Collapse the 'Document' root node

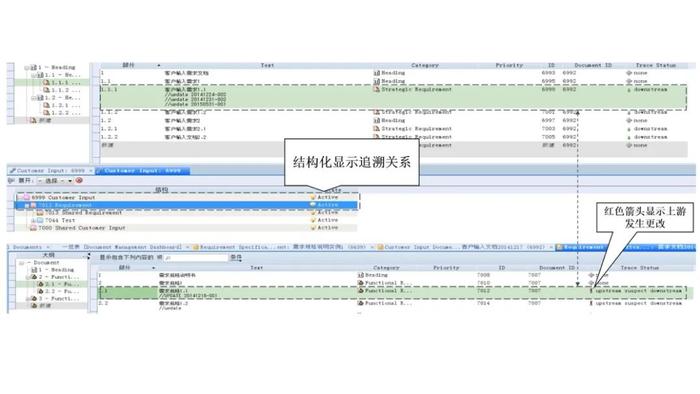pyautogui.click(x=21, y=263)
